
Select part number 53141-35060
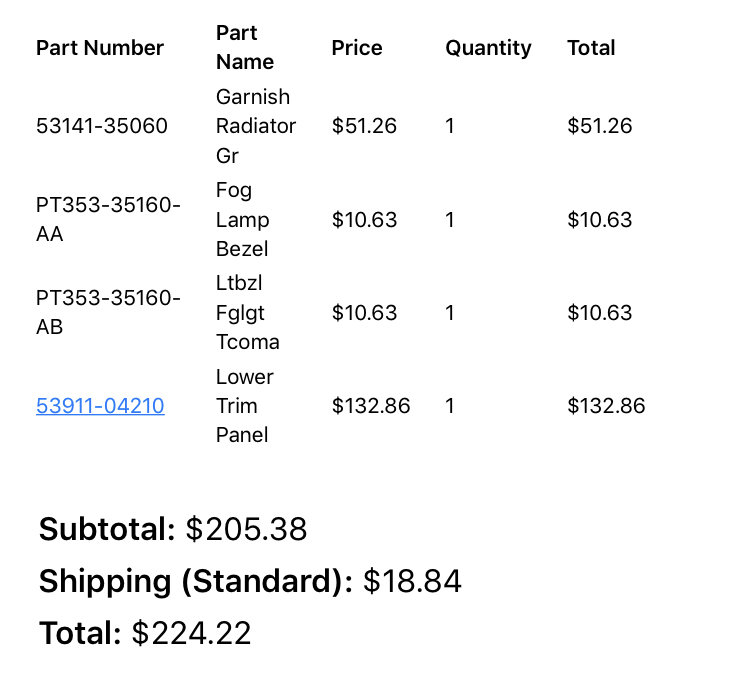[102, 126]
